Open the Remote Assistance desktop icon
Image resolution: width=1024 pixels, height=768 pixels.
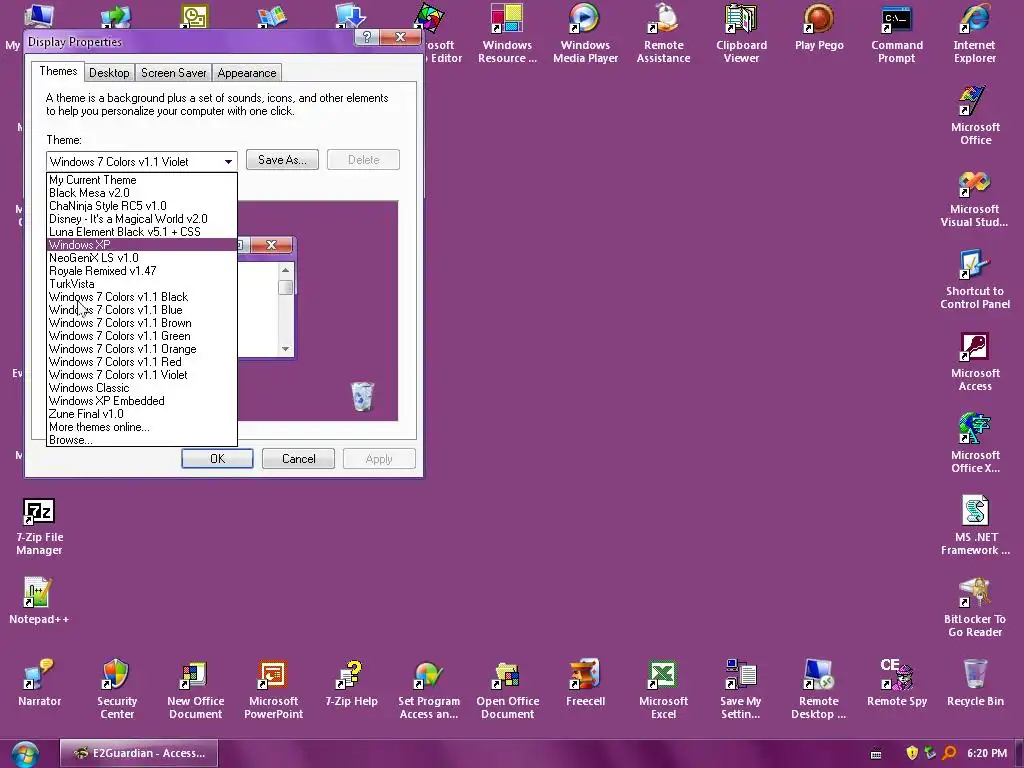point(663,34)
